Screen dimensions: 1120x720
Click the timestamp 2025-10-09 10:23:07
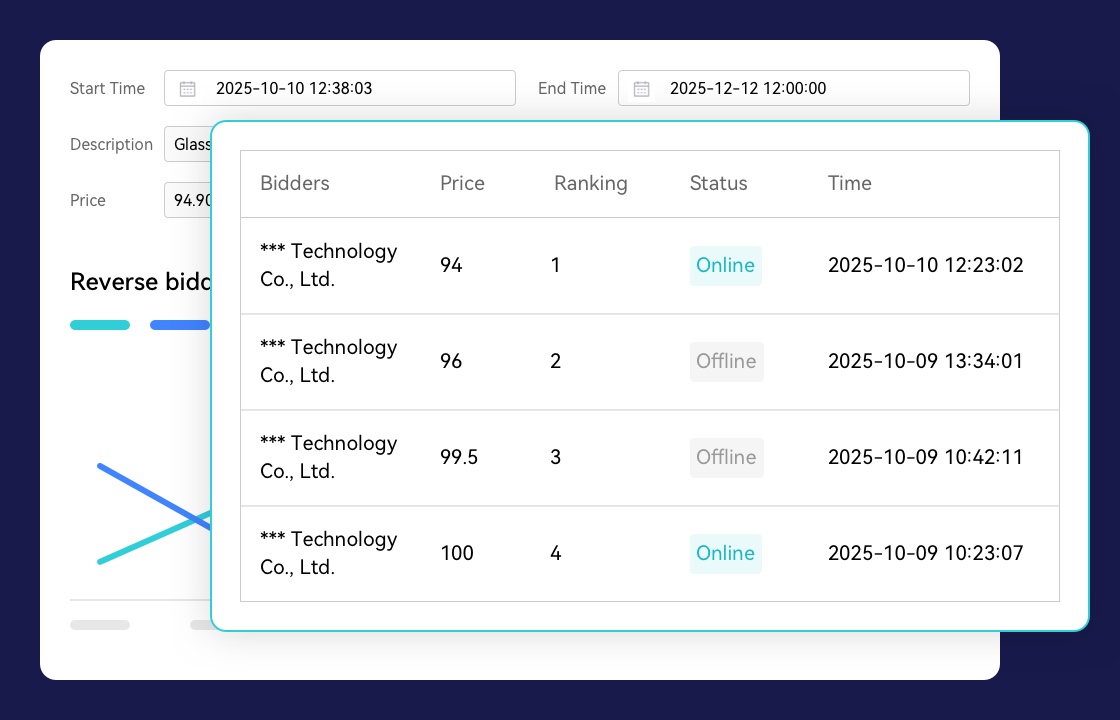[925, 554]
